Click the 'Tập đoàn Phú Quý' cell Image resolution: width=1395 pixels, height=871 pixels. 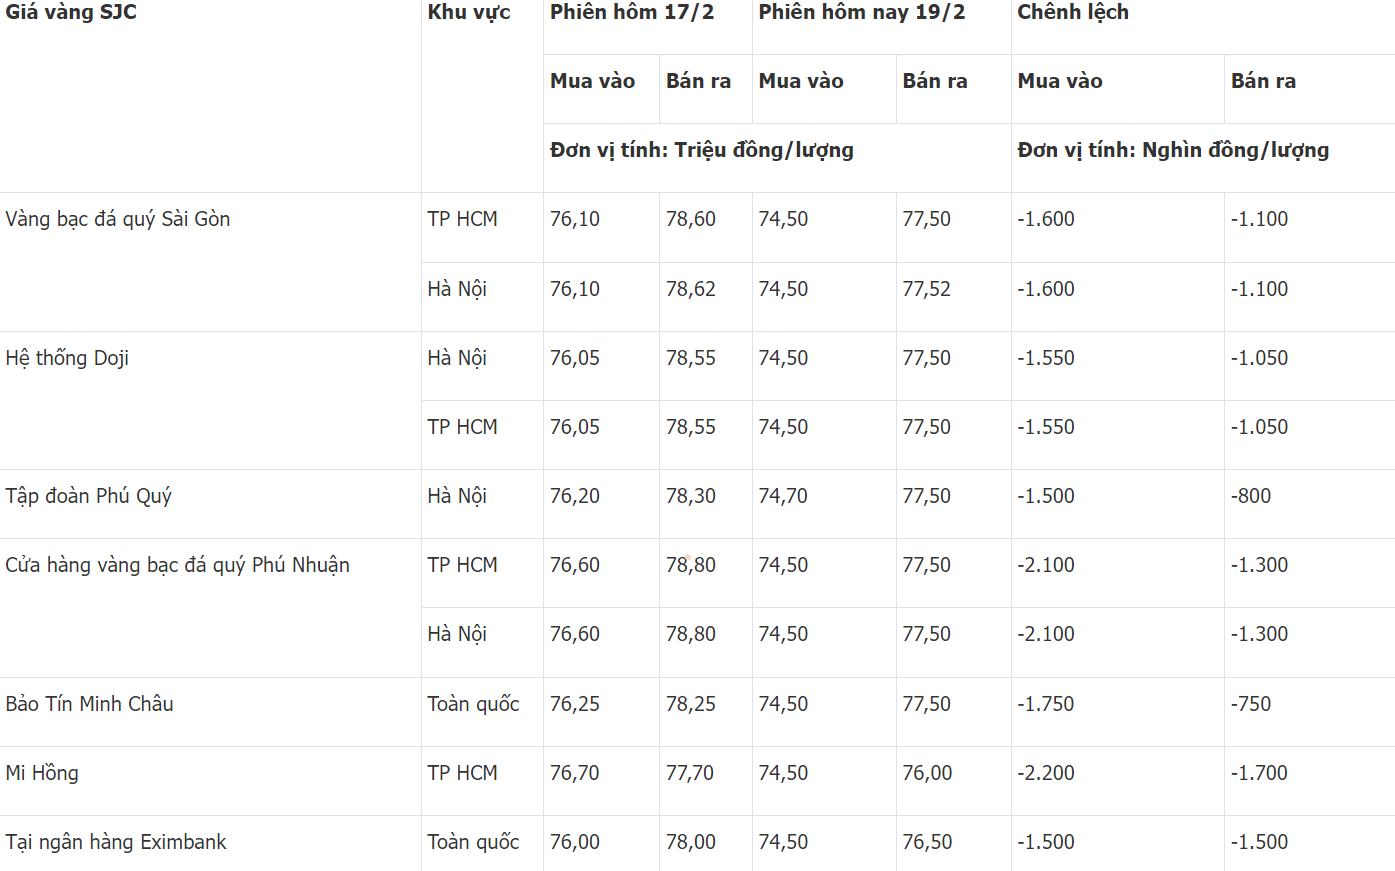(x=89, y=496)
